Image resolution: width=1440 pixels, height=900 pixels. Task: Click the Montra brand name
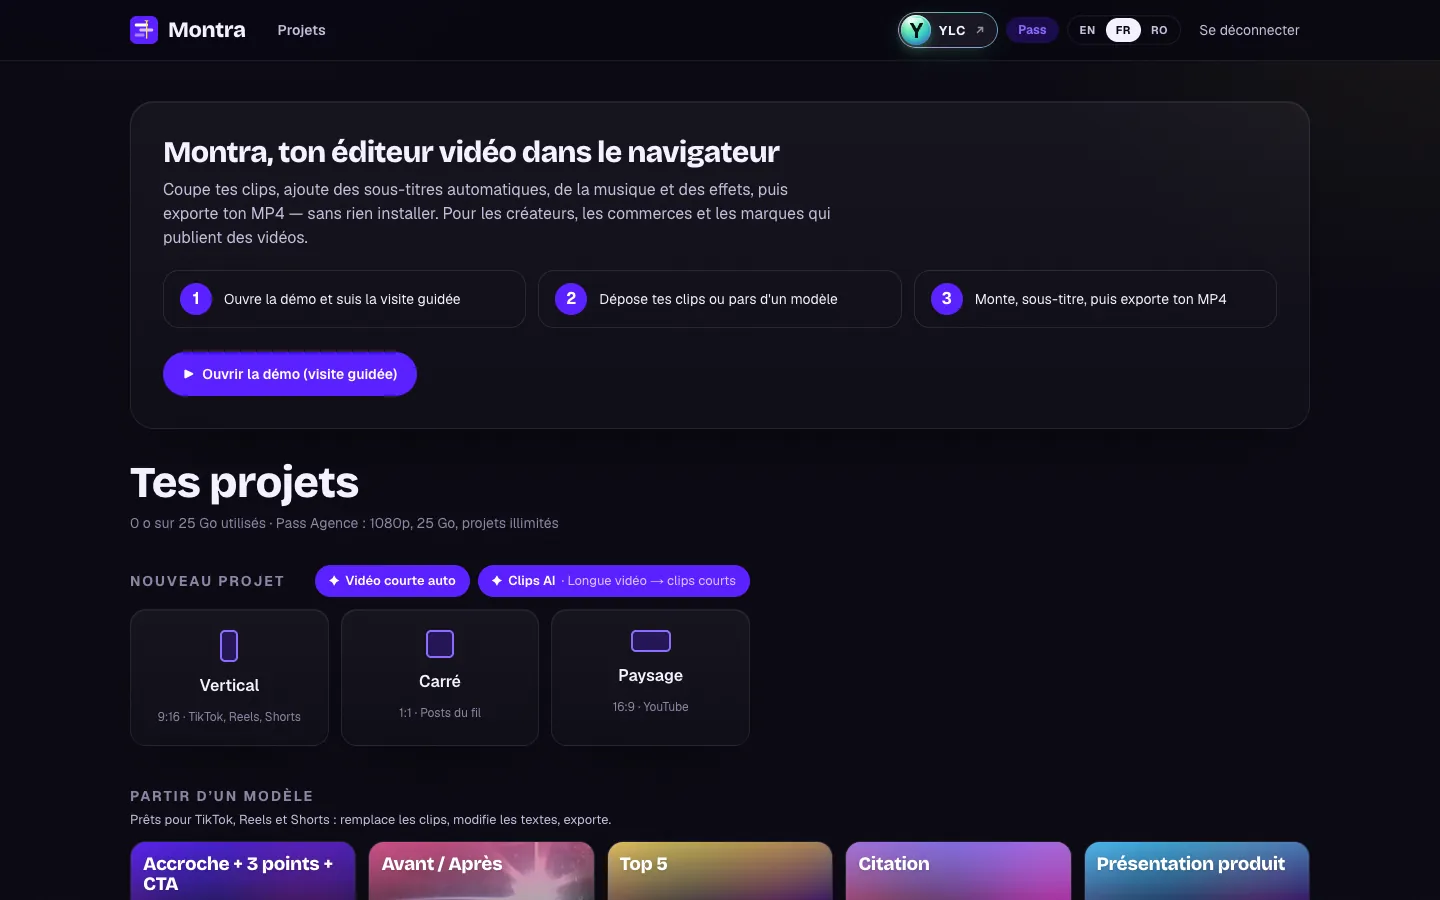tap(207, 30)
